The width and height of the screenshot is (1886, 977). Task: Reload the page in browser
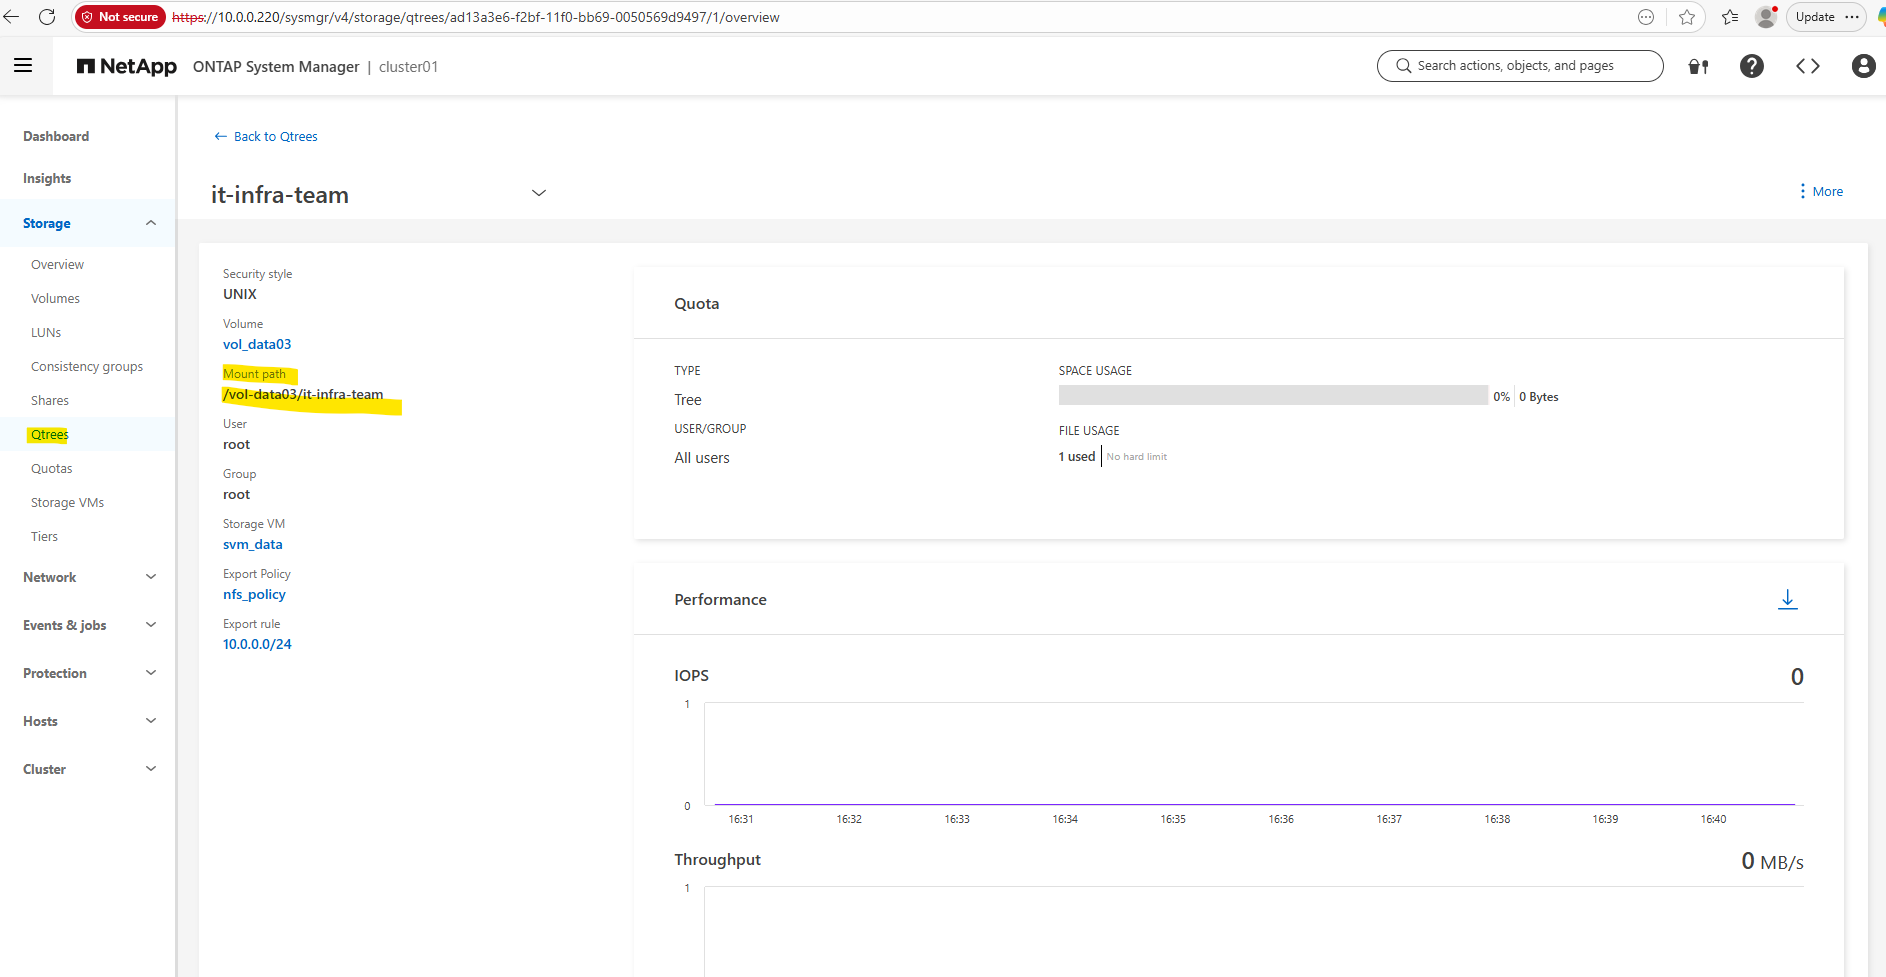[47, 17]
